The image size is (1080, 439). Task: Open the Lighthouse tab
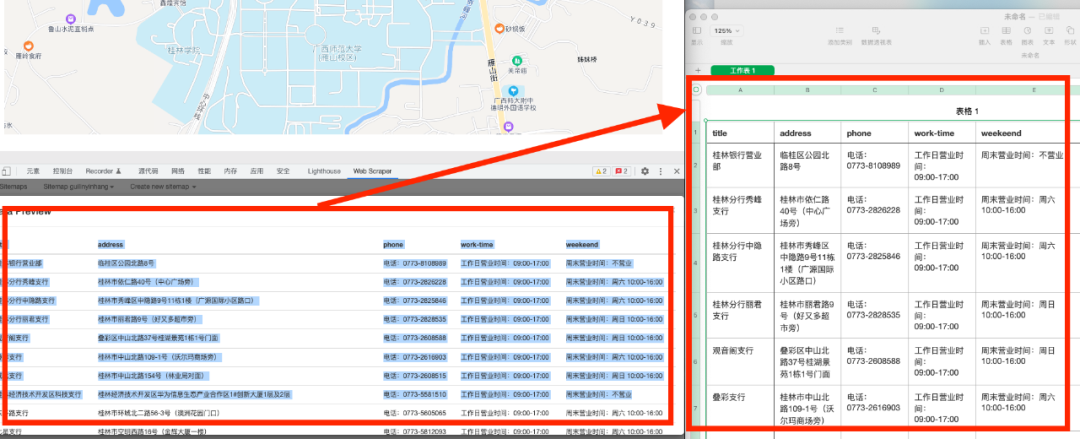point(324,171)
